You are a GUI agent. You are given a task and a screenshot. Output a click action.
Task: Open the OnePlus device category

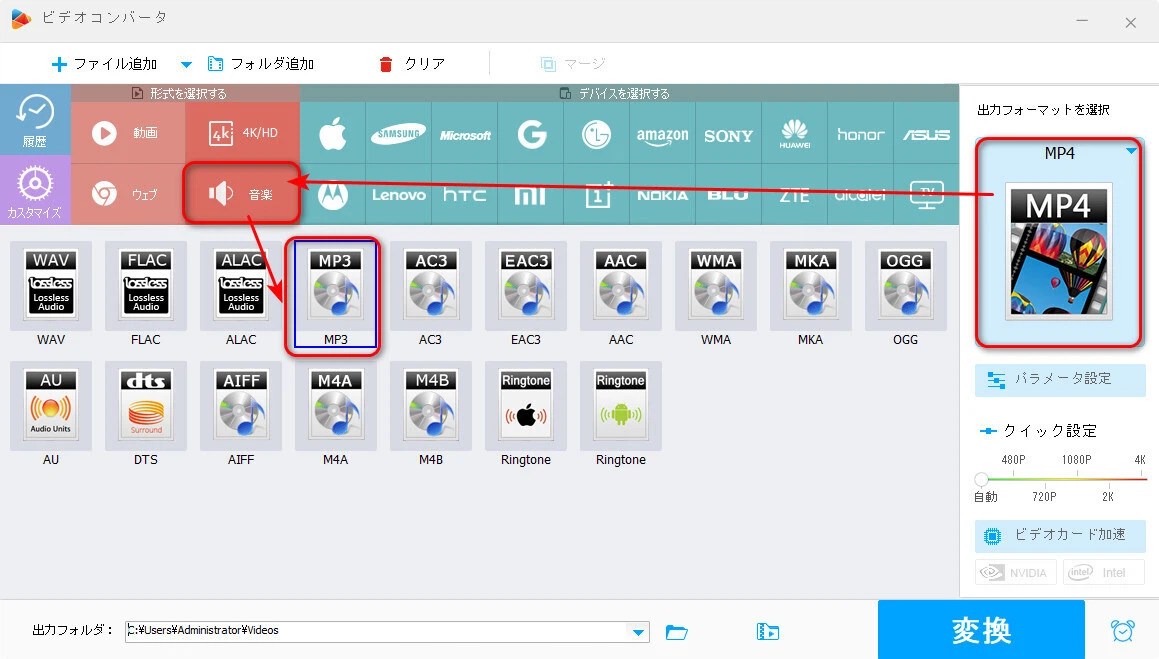[x=597, y=195]
